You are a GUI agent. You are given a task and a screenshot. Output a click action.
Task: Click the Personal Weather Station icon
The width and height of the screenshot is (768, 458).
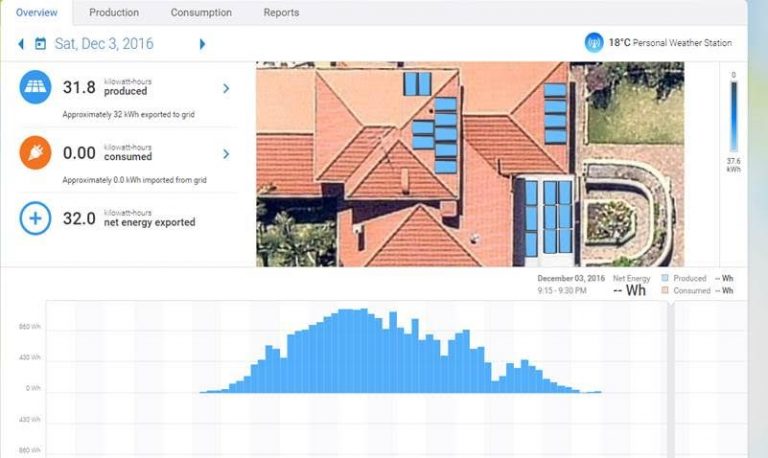pyautogui.click(x=594, y=43)
